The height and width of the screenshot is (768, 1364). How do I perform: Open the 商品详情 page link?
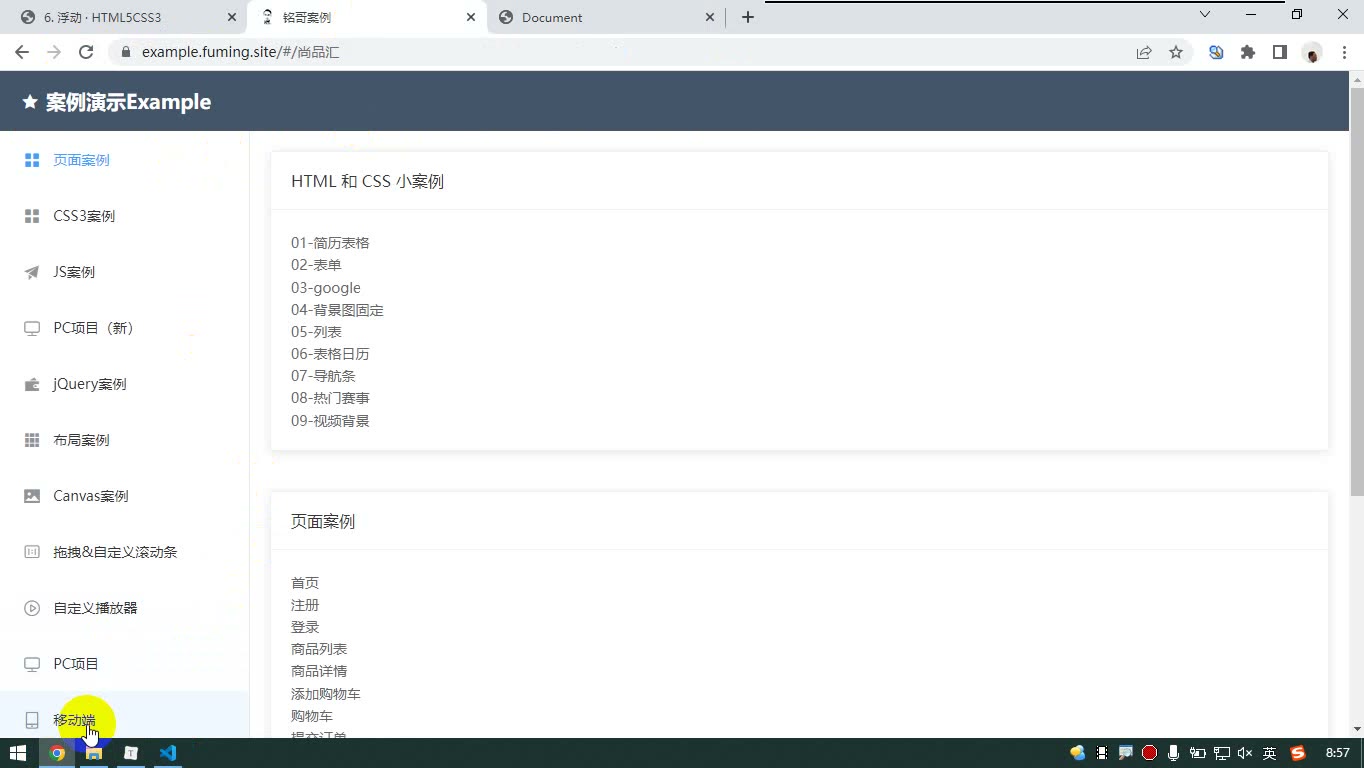pyautogui.click(x=319, y=671)
